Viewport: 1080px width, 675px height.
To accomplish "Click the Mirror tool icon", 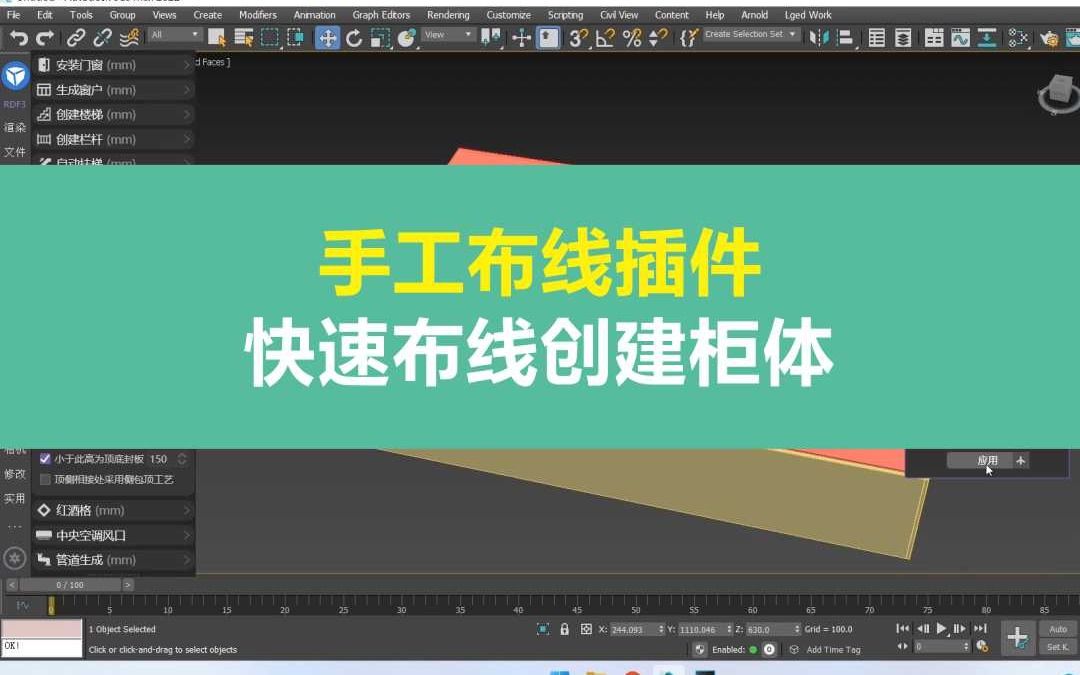I will [818, 38].
